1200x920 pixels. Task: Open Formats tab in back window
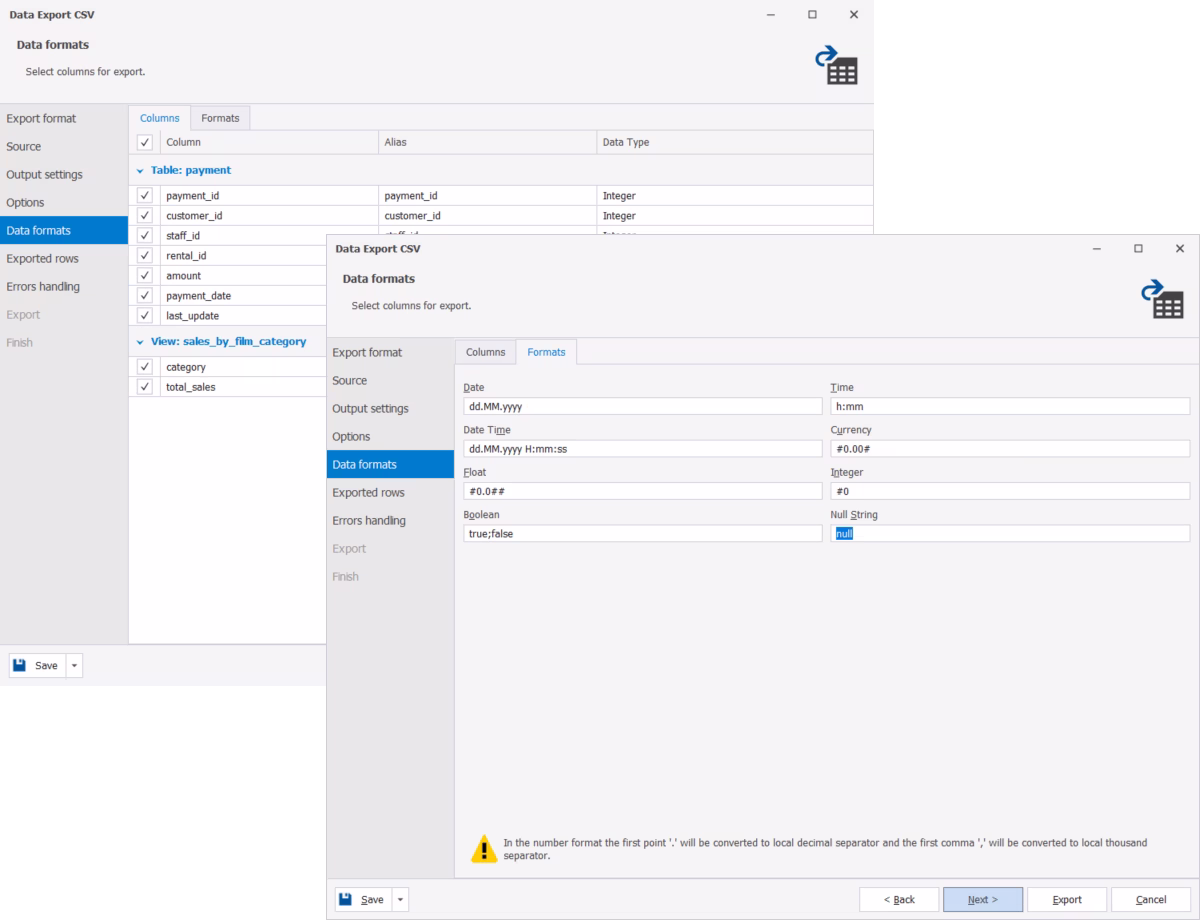(220, 118)
